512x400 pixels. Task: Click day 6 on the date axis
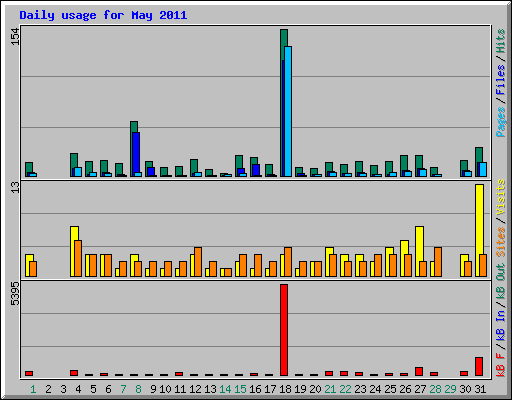[x=108, y=389]
